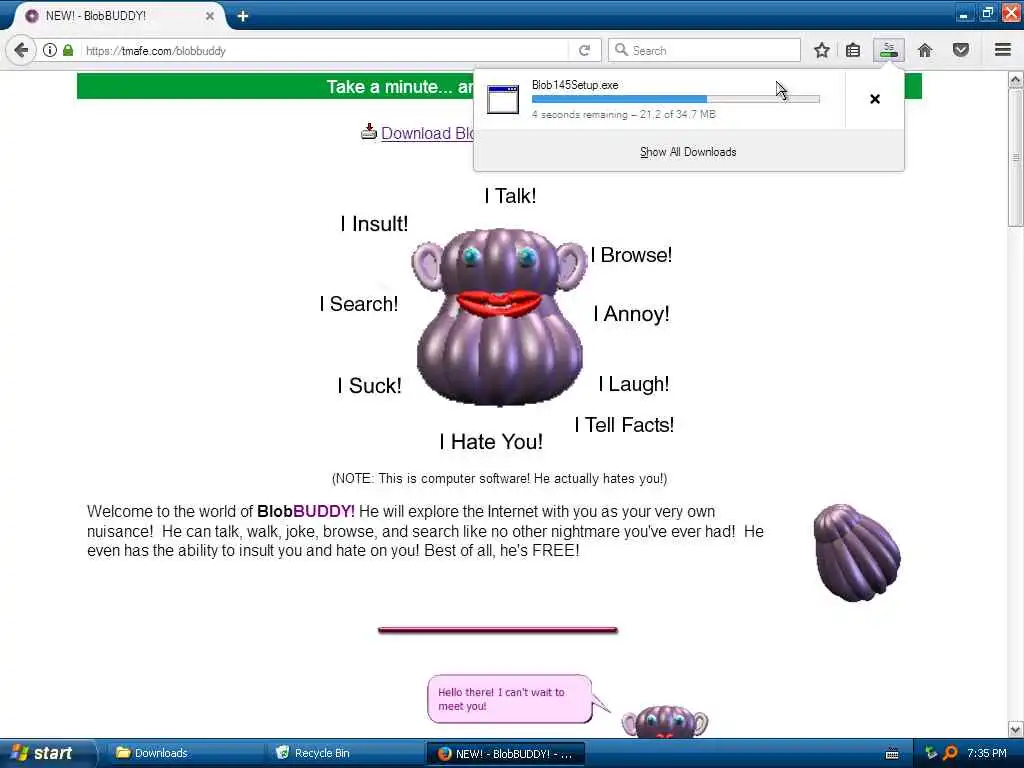
Task: Click the I Insult! text
Action: 374,224
